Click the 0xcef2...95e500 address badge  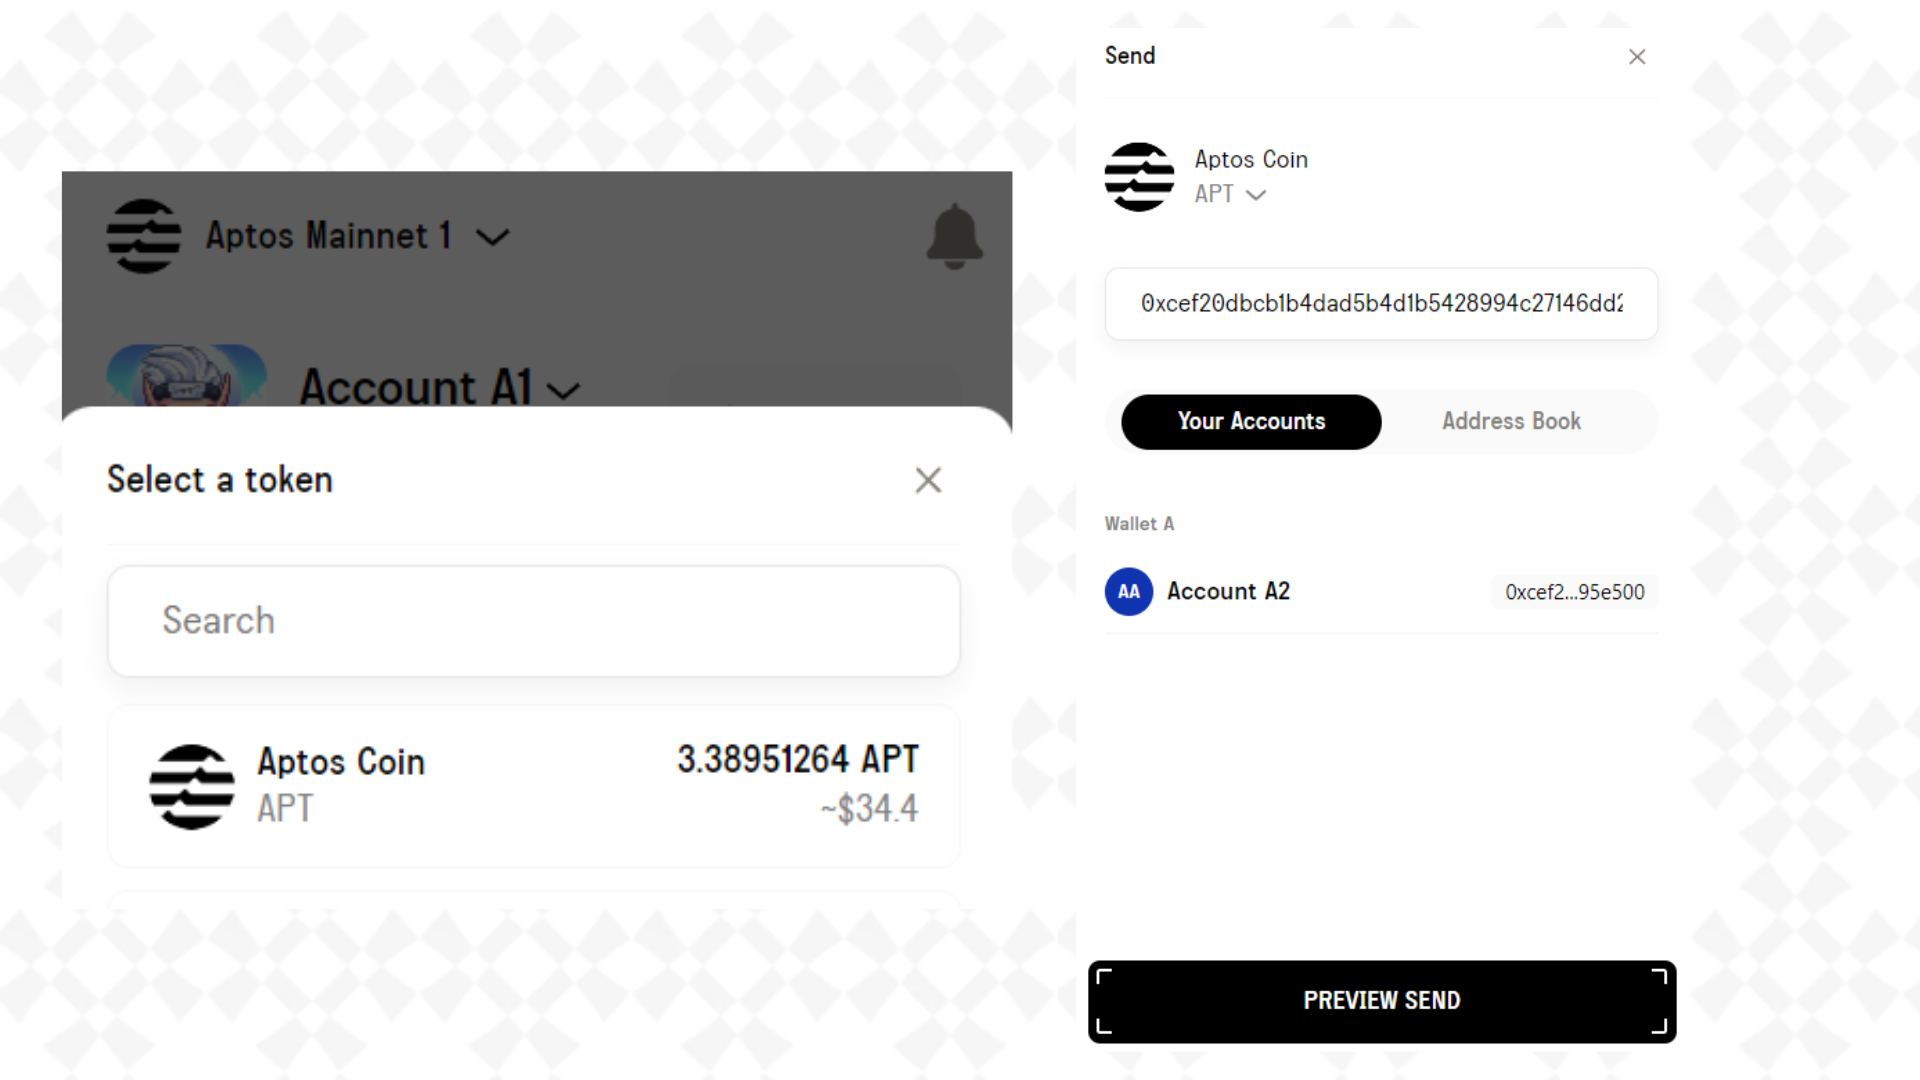click(x=1575, y=592)
